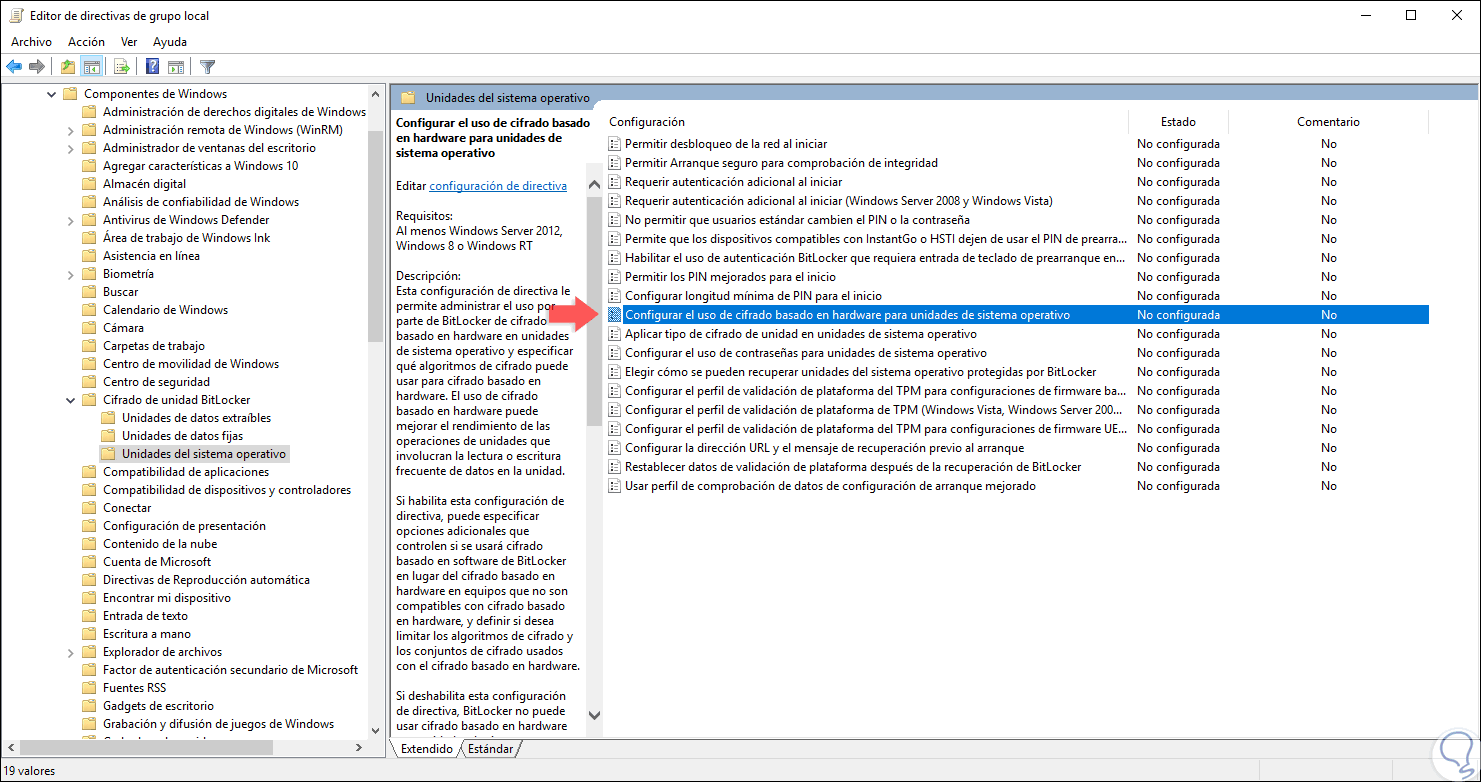This screenshot has height=782, width=1481.
Task: Open the Archivo menu
Action: pos(31,42)
